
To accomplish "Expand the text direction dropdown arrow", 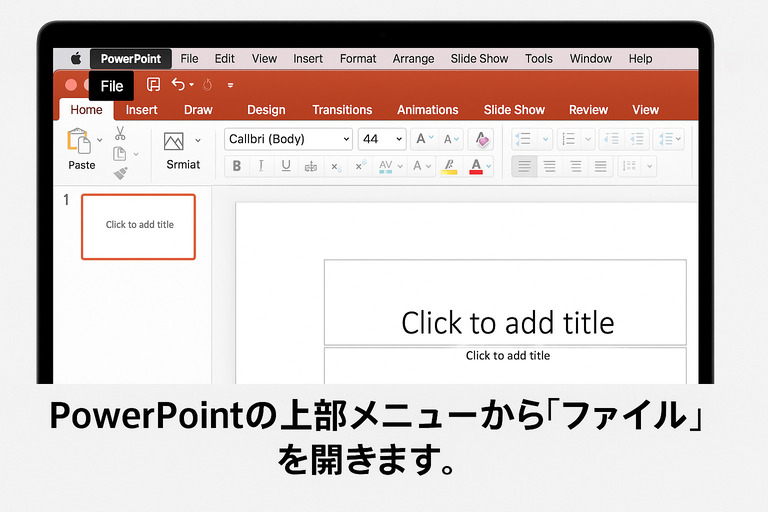I will tap(649, 167).
